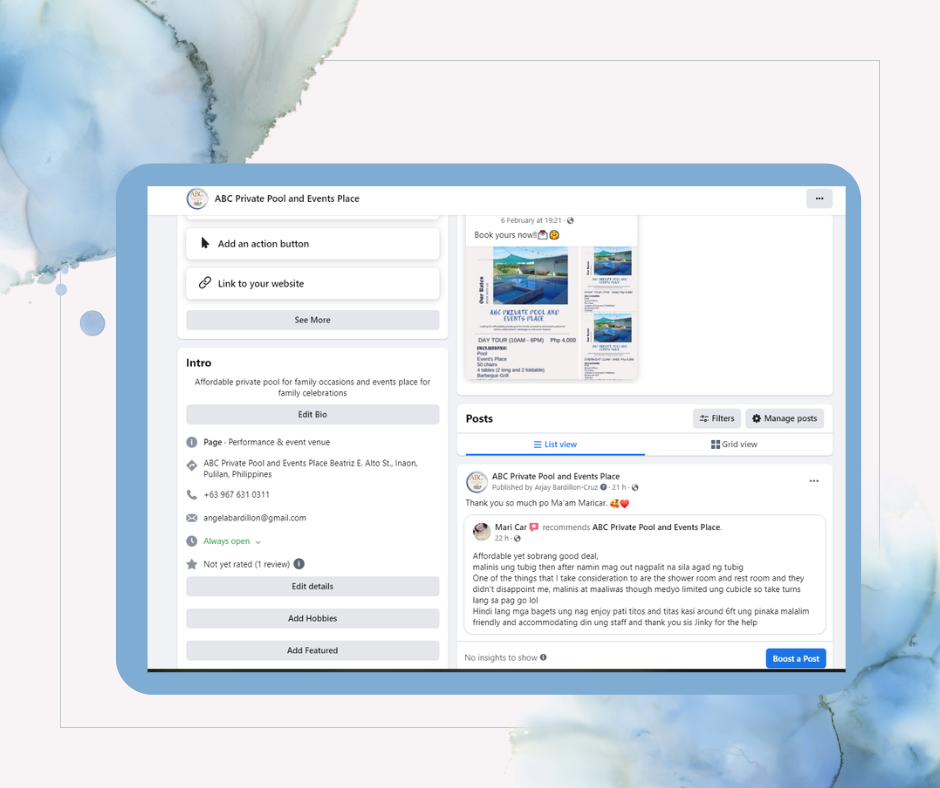Screen dimensions: 940x788
Task: Click the location pin icon by the address
Action: [x=192, y=465]
